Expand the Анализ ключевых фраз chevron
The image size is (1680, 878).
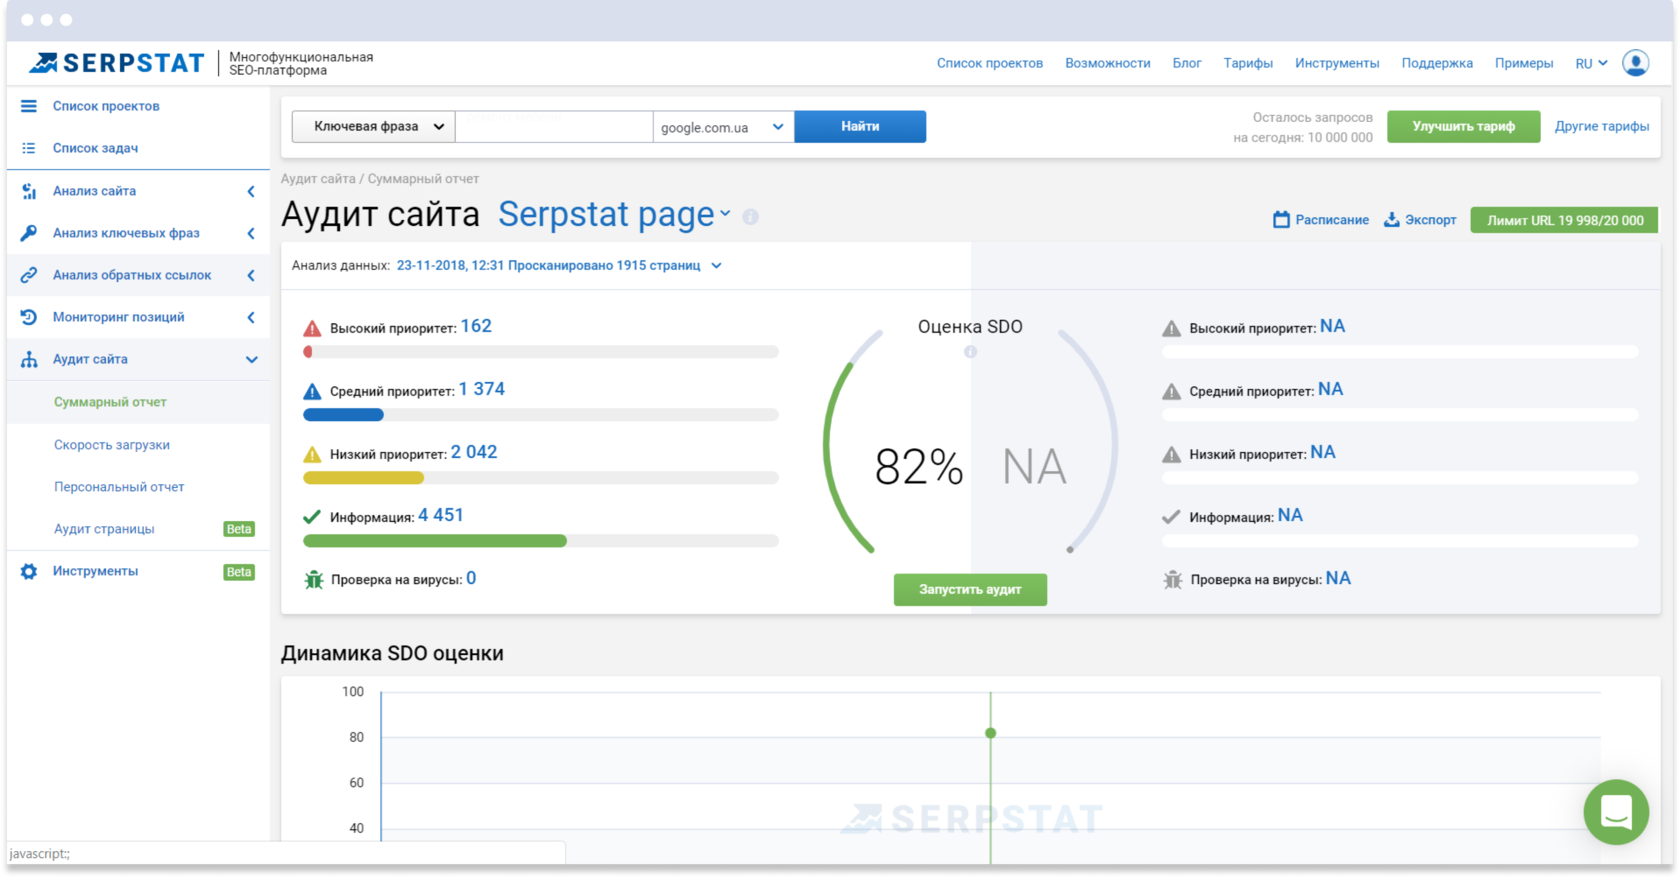pos(251,233)
